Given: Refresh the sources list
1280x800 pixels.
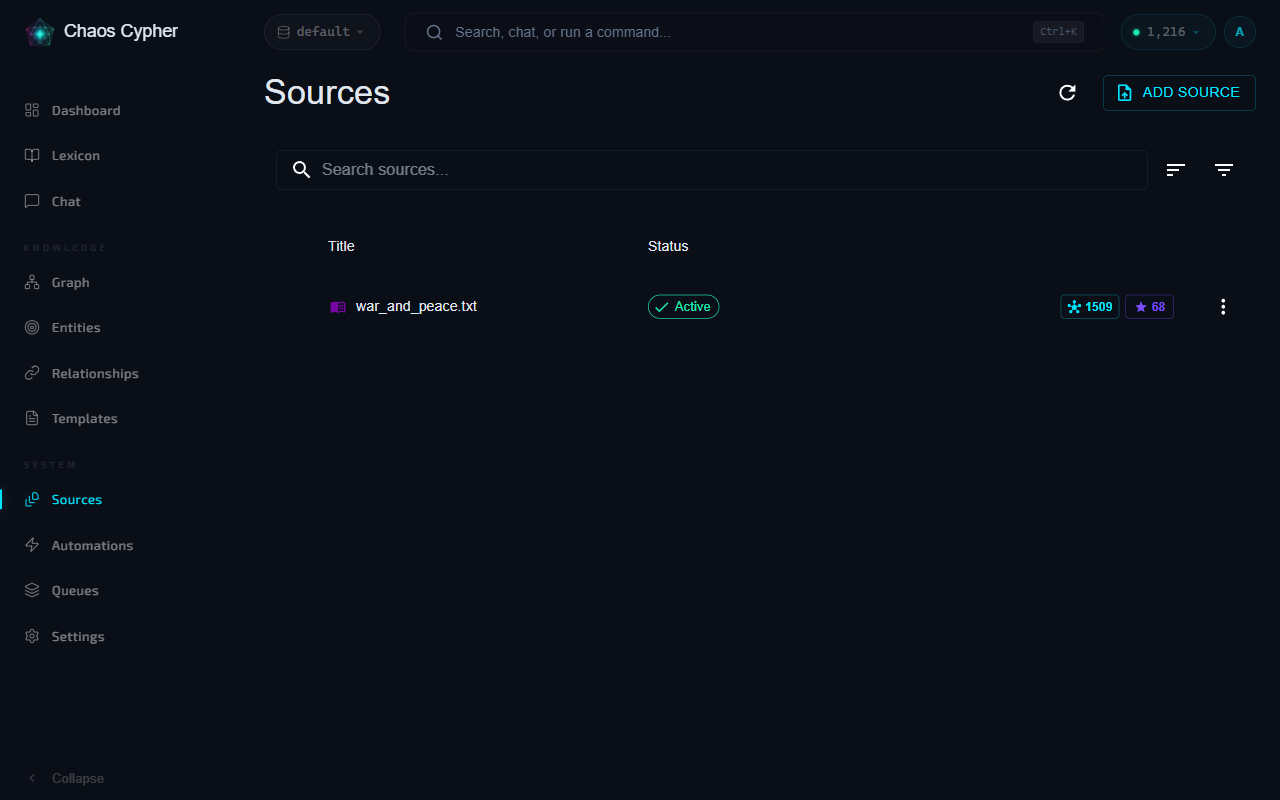Looking at the screenshot, I should [1067, 92].
